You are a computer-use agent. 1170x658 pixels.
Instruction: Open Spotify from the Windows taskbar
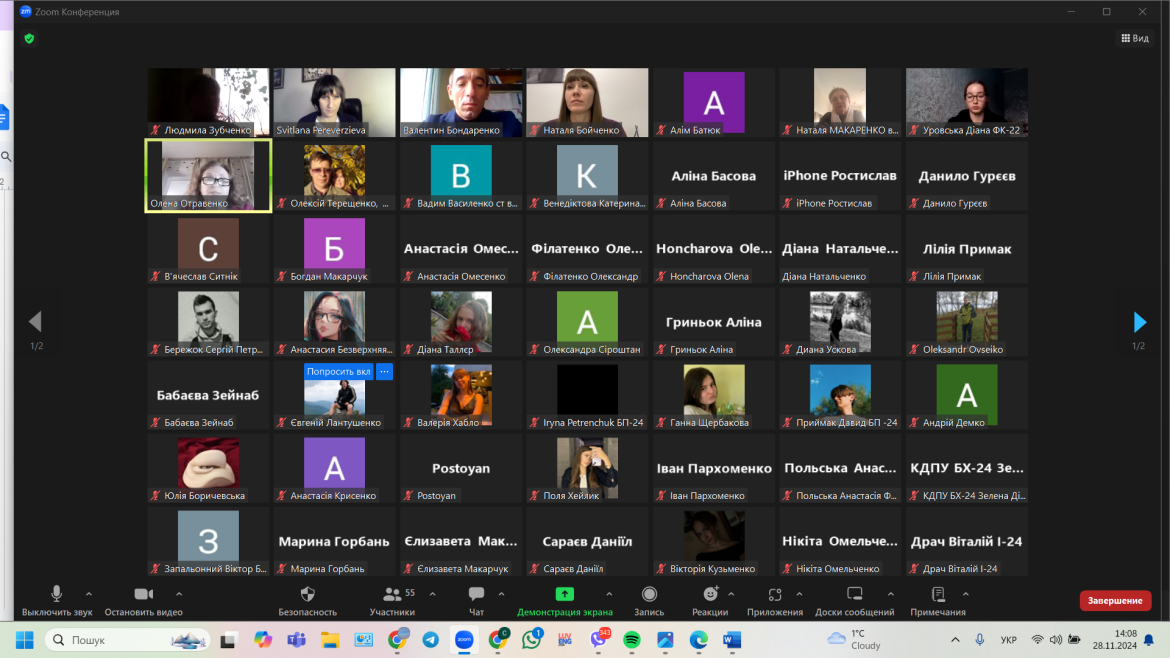coord(632,639)
